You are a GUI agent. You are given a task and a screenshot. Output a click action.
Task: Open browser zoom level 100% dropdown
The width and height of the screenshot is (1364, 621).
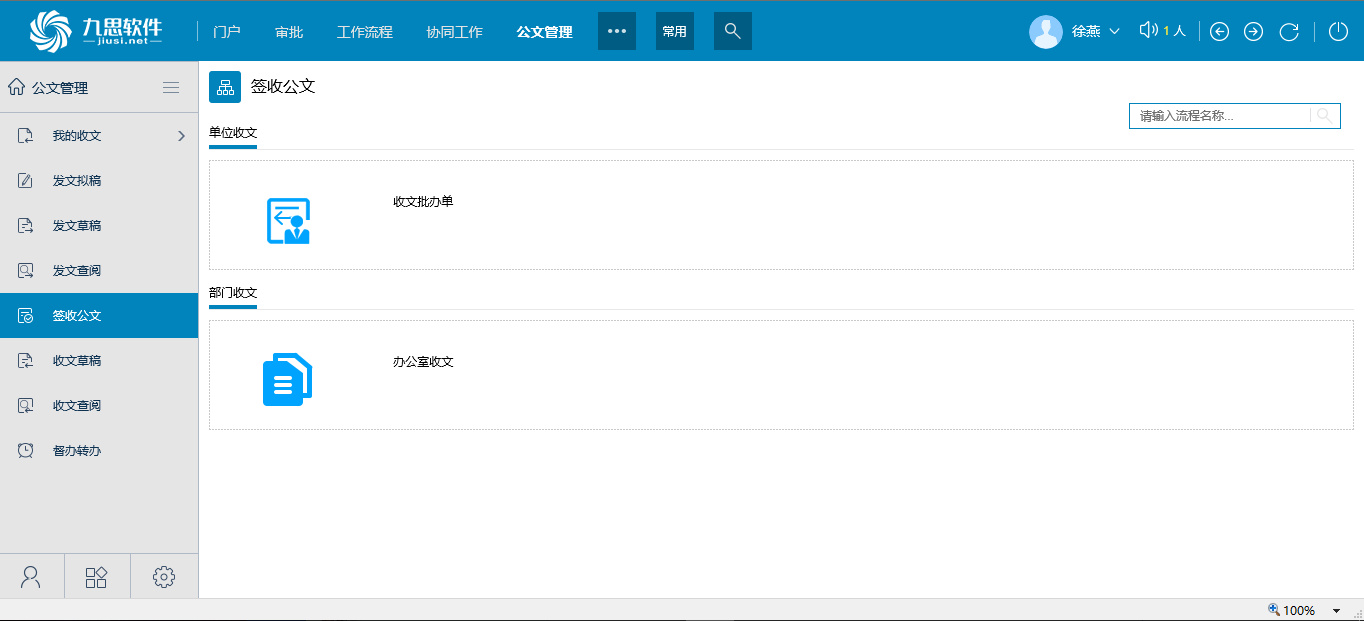point(1336,611)
